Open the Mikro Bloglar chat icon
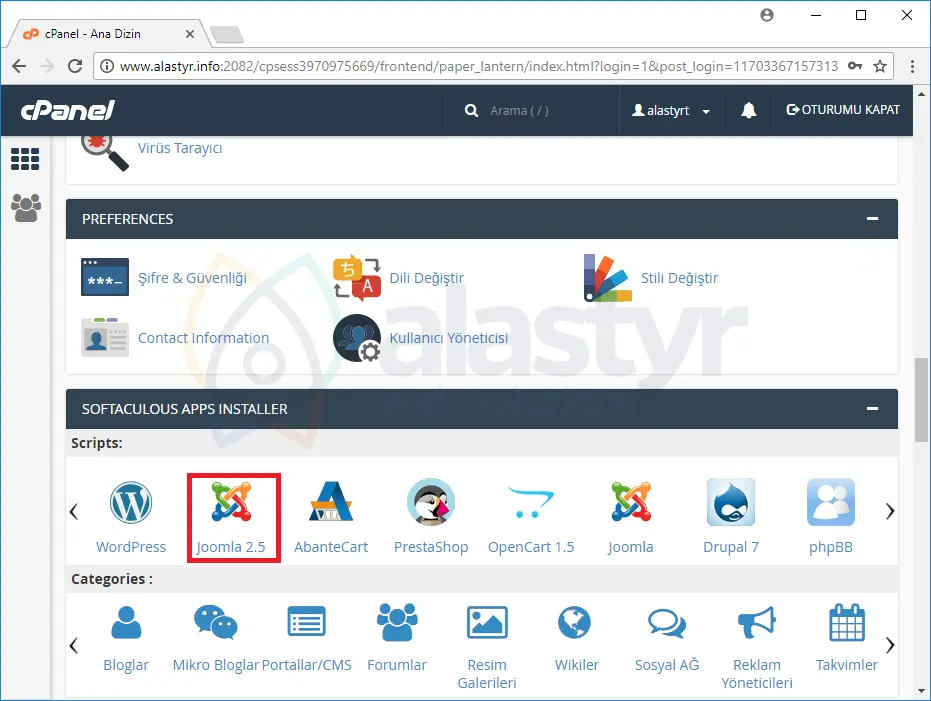 click(x=216, y=622)
